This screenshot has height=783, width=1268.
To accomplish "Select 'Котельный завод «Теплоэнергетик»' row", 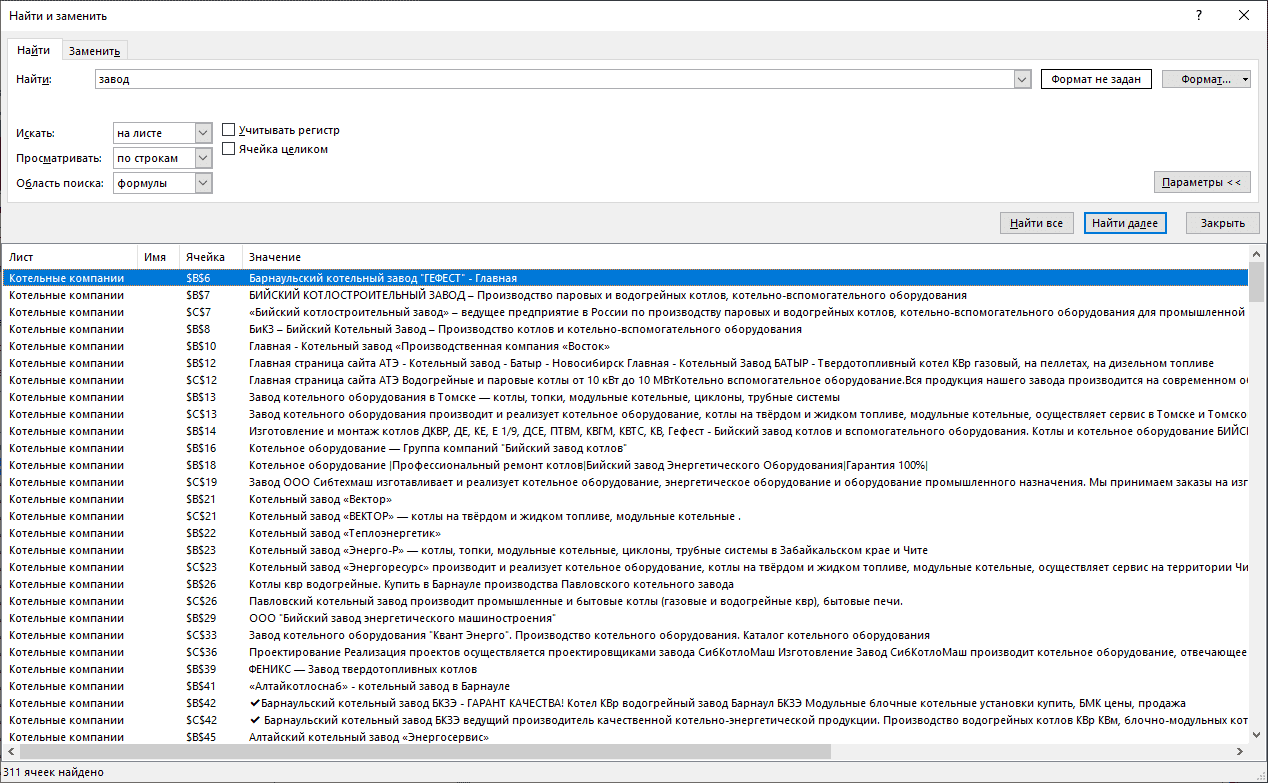I will pyautogui.click(x=625, y=533).
